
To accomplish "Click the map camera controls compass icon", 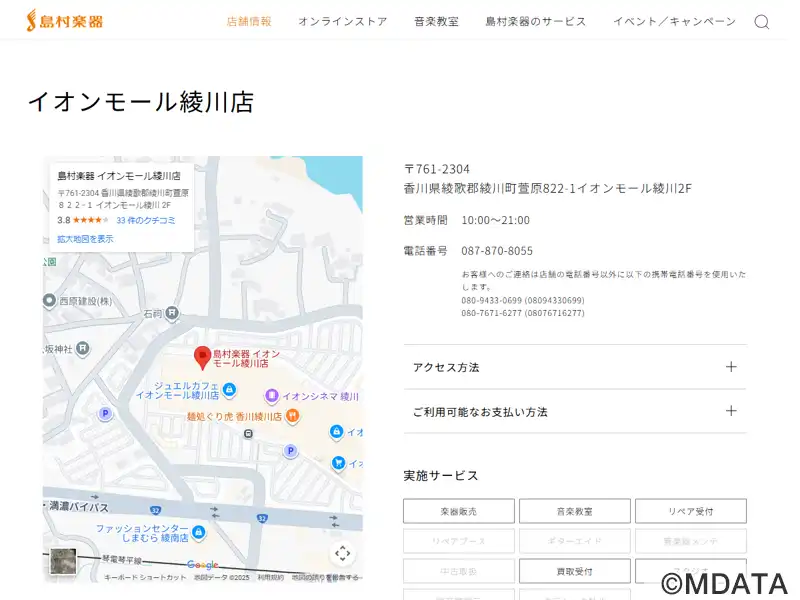I will click(x=342, y=553).
